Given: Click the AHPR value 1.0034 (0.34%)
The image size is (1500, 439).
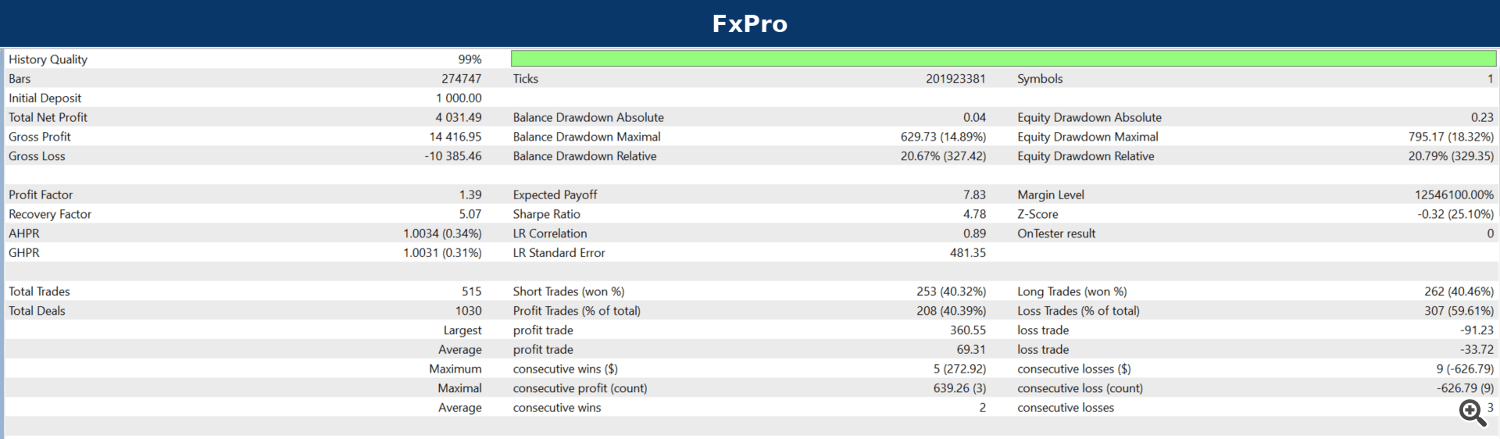Looking at the screenshot, I should click(x=442, y=233).
